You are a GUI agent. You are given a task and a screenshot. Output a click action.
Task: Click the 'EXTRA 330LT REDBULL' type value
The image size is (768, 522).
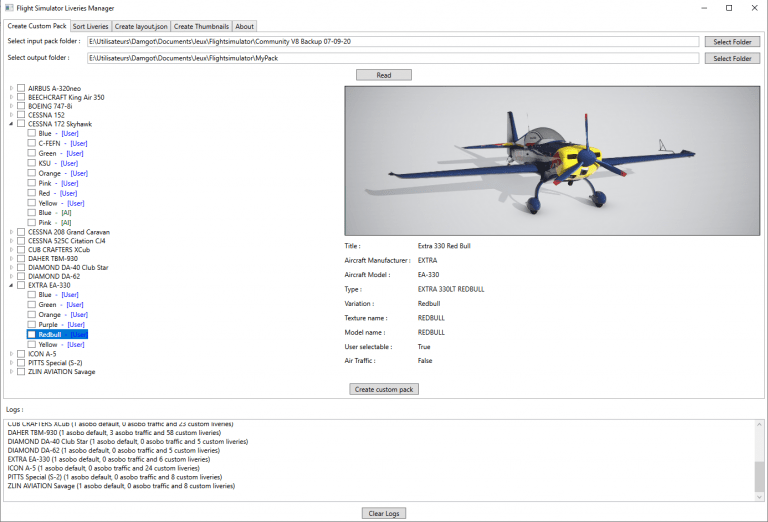(x=451, y=289)
